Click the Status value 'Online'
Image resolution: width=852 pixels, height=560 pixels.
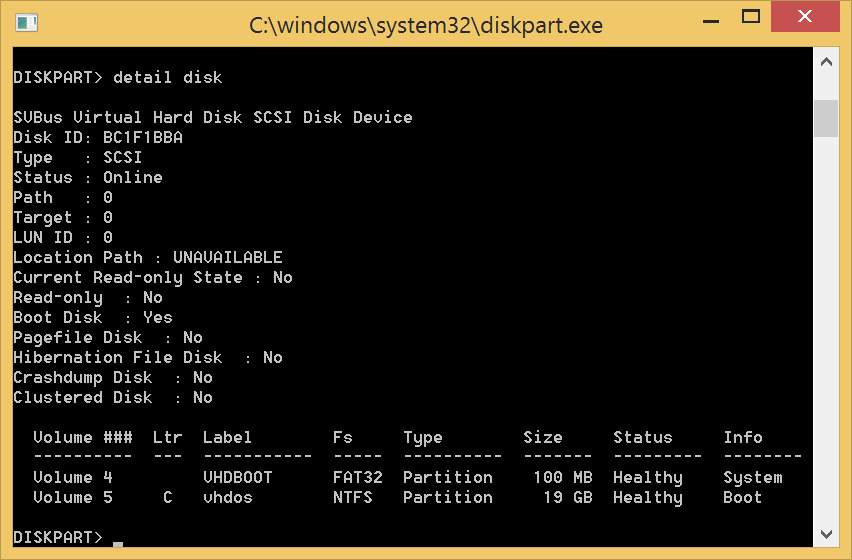click(x=133, y=178)
